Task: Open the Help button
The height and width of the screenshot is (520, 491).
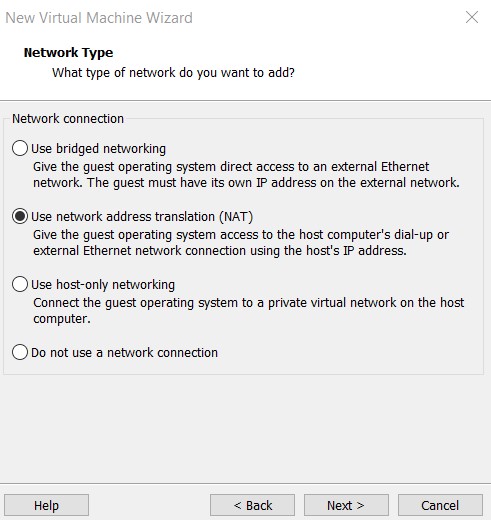Action: click(x=46, y=505)
